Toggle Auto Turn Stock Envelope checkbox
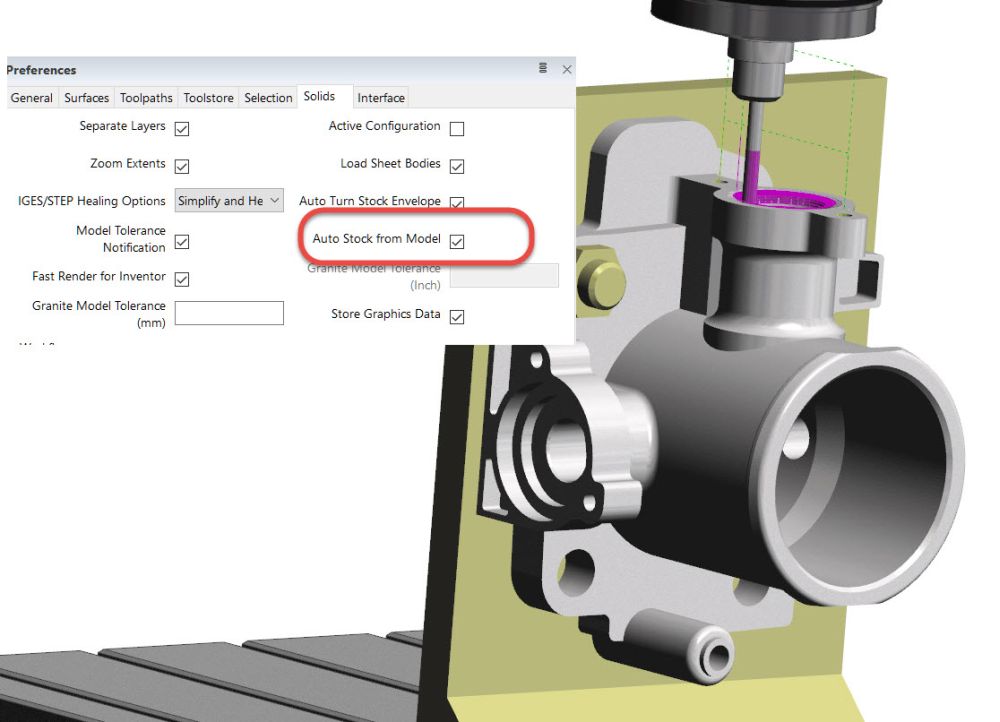The width and height of the screenshot is (1000, 722). pyautogui.click(x=457, y=203)
